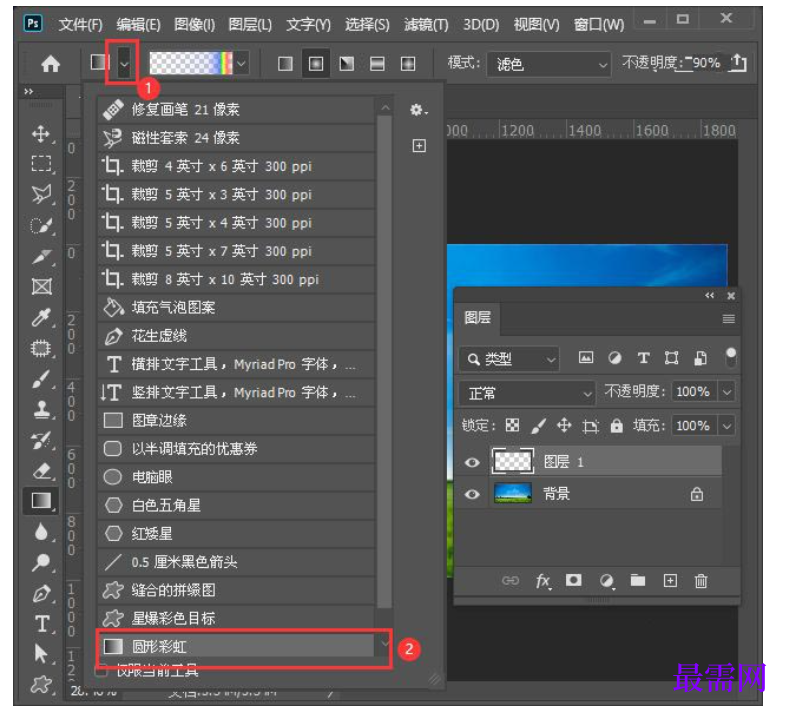Choose preset 裁剪 4 英寸 x 6 英寸 300 ppi
Screen dimensions: 785x709
pyautogui.click(x=236, y=166)
